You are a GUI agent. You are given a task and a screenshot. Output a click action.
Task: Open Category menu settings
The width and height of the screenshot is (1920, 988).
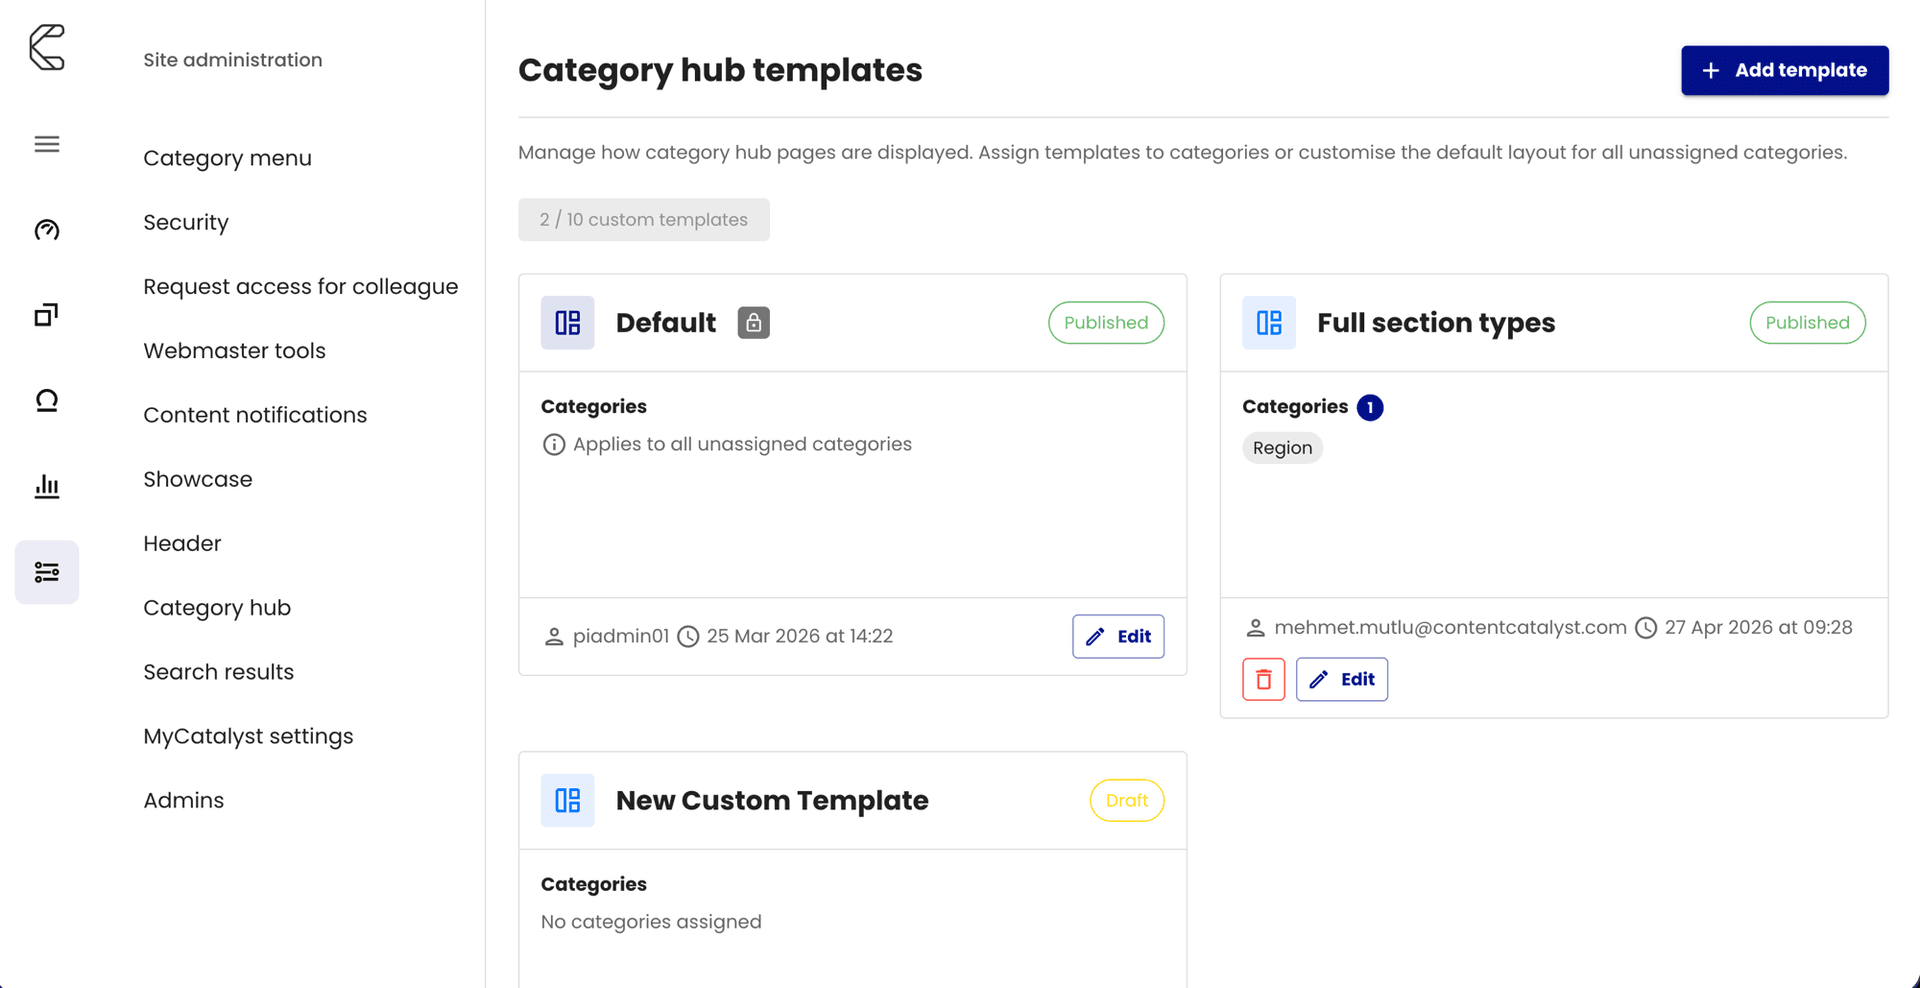228,158
